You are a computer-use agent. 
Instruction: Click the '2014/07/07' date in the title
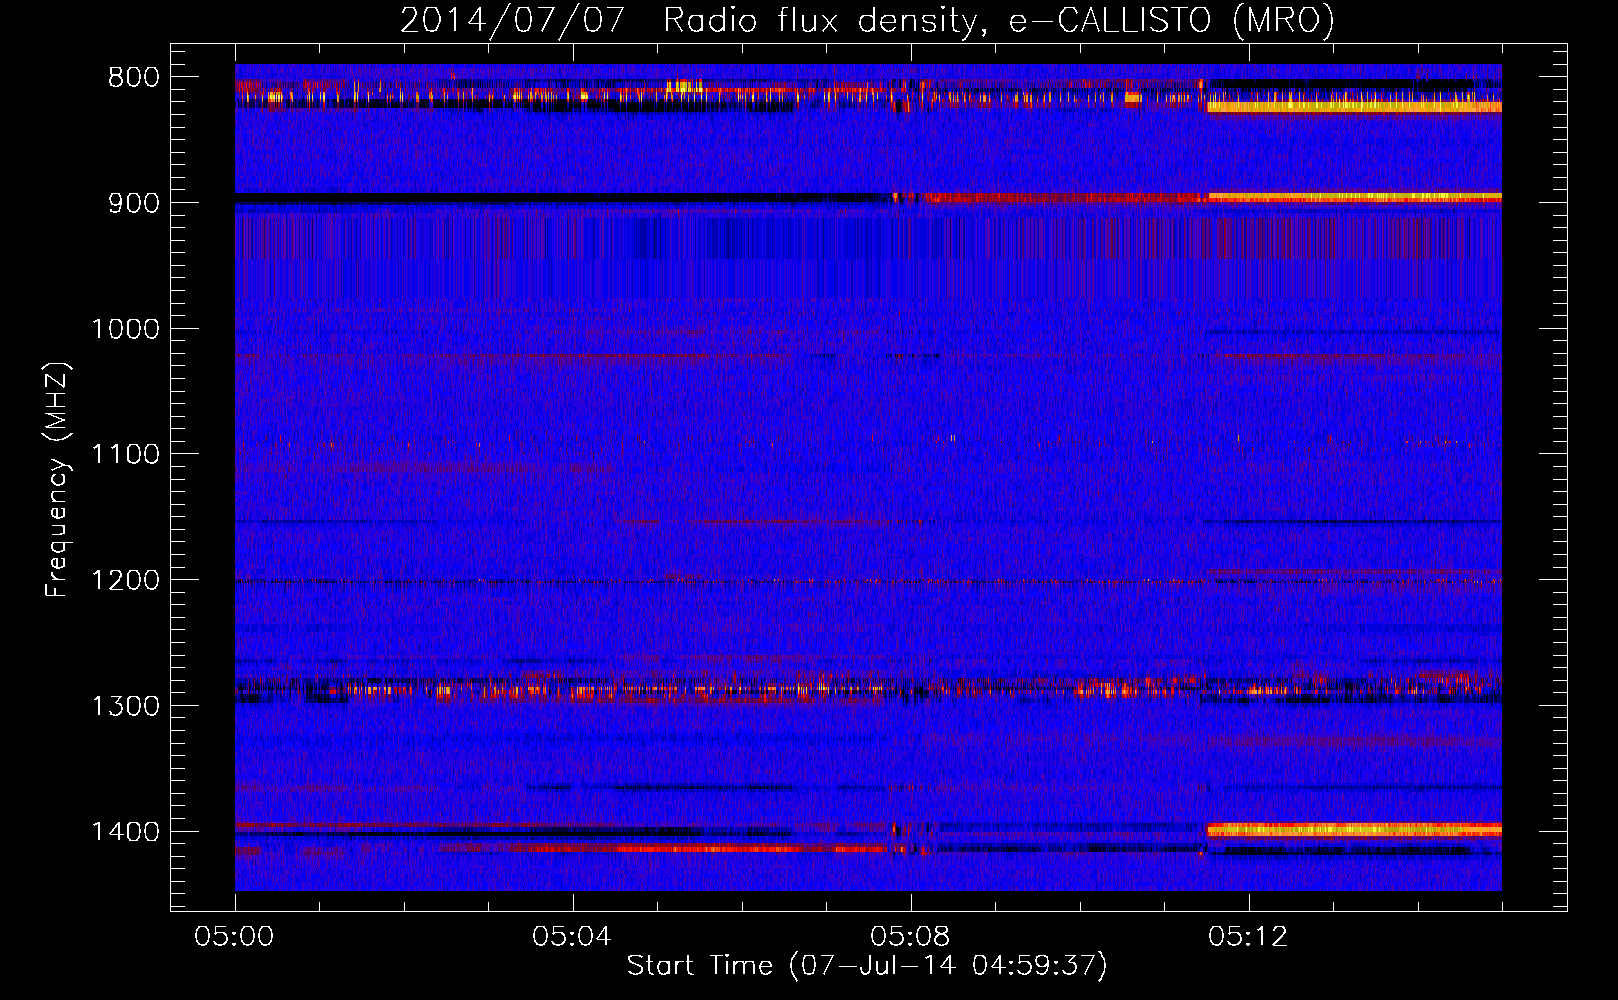(513, 20)
